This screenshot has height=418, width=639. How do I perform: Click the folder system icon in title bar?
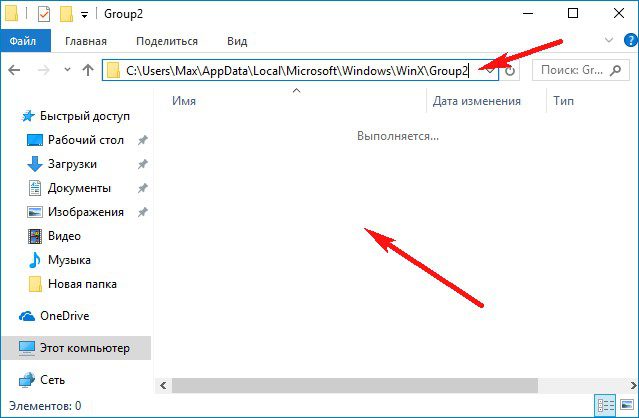(11, 13)
